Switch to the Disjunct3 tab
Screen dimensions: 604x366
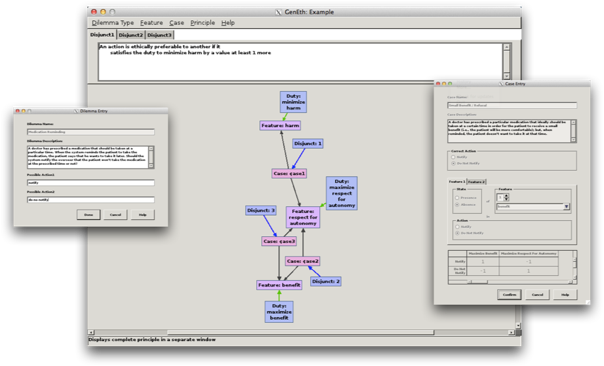pyautogui.click(x=159, y=35)
